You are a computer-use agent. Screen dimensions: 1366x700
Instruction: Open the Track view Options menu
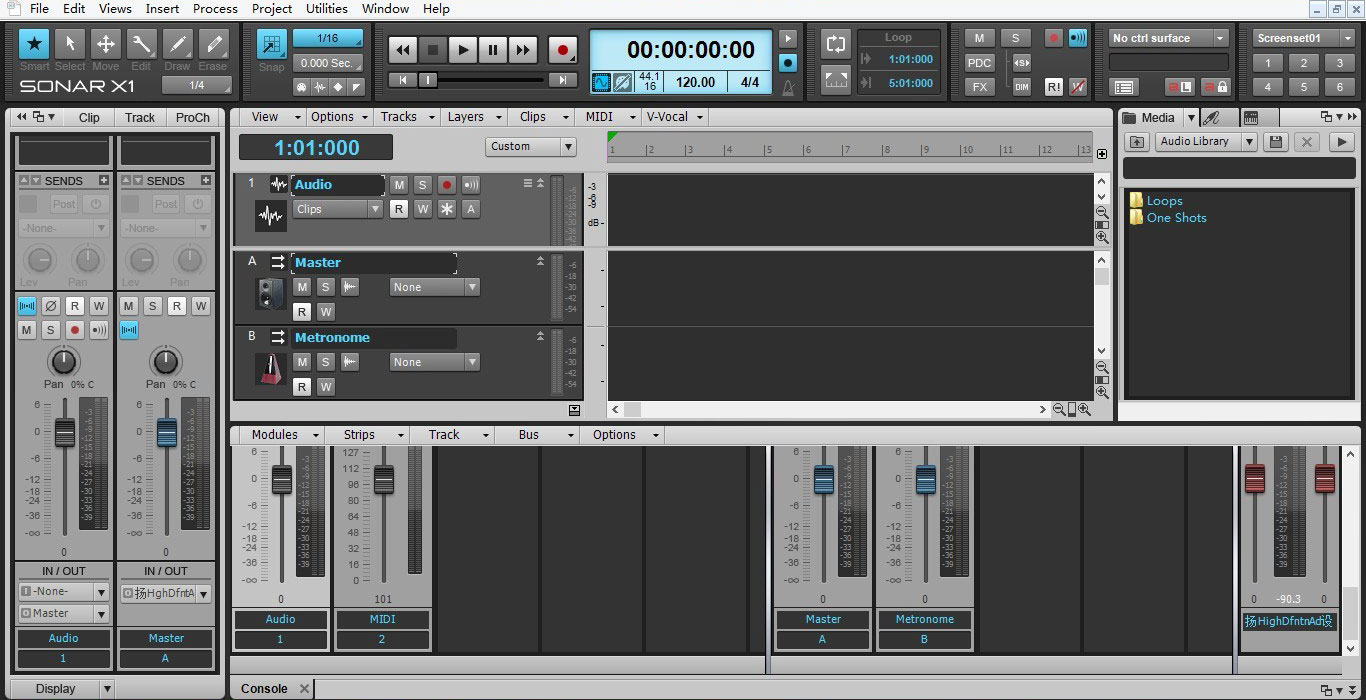338,117
